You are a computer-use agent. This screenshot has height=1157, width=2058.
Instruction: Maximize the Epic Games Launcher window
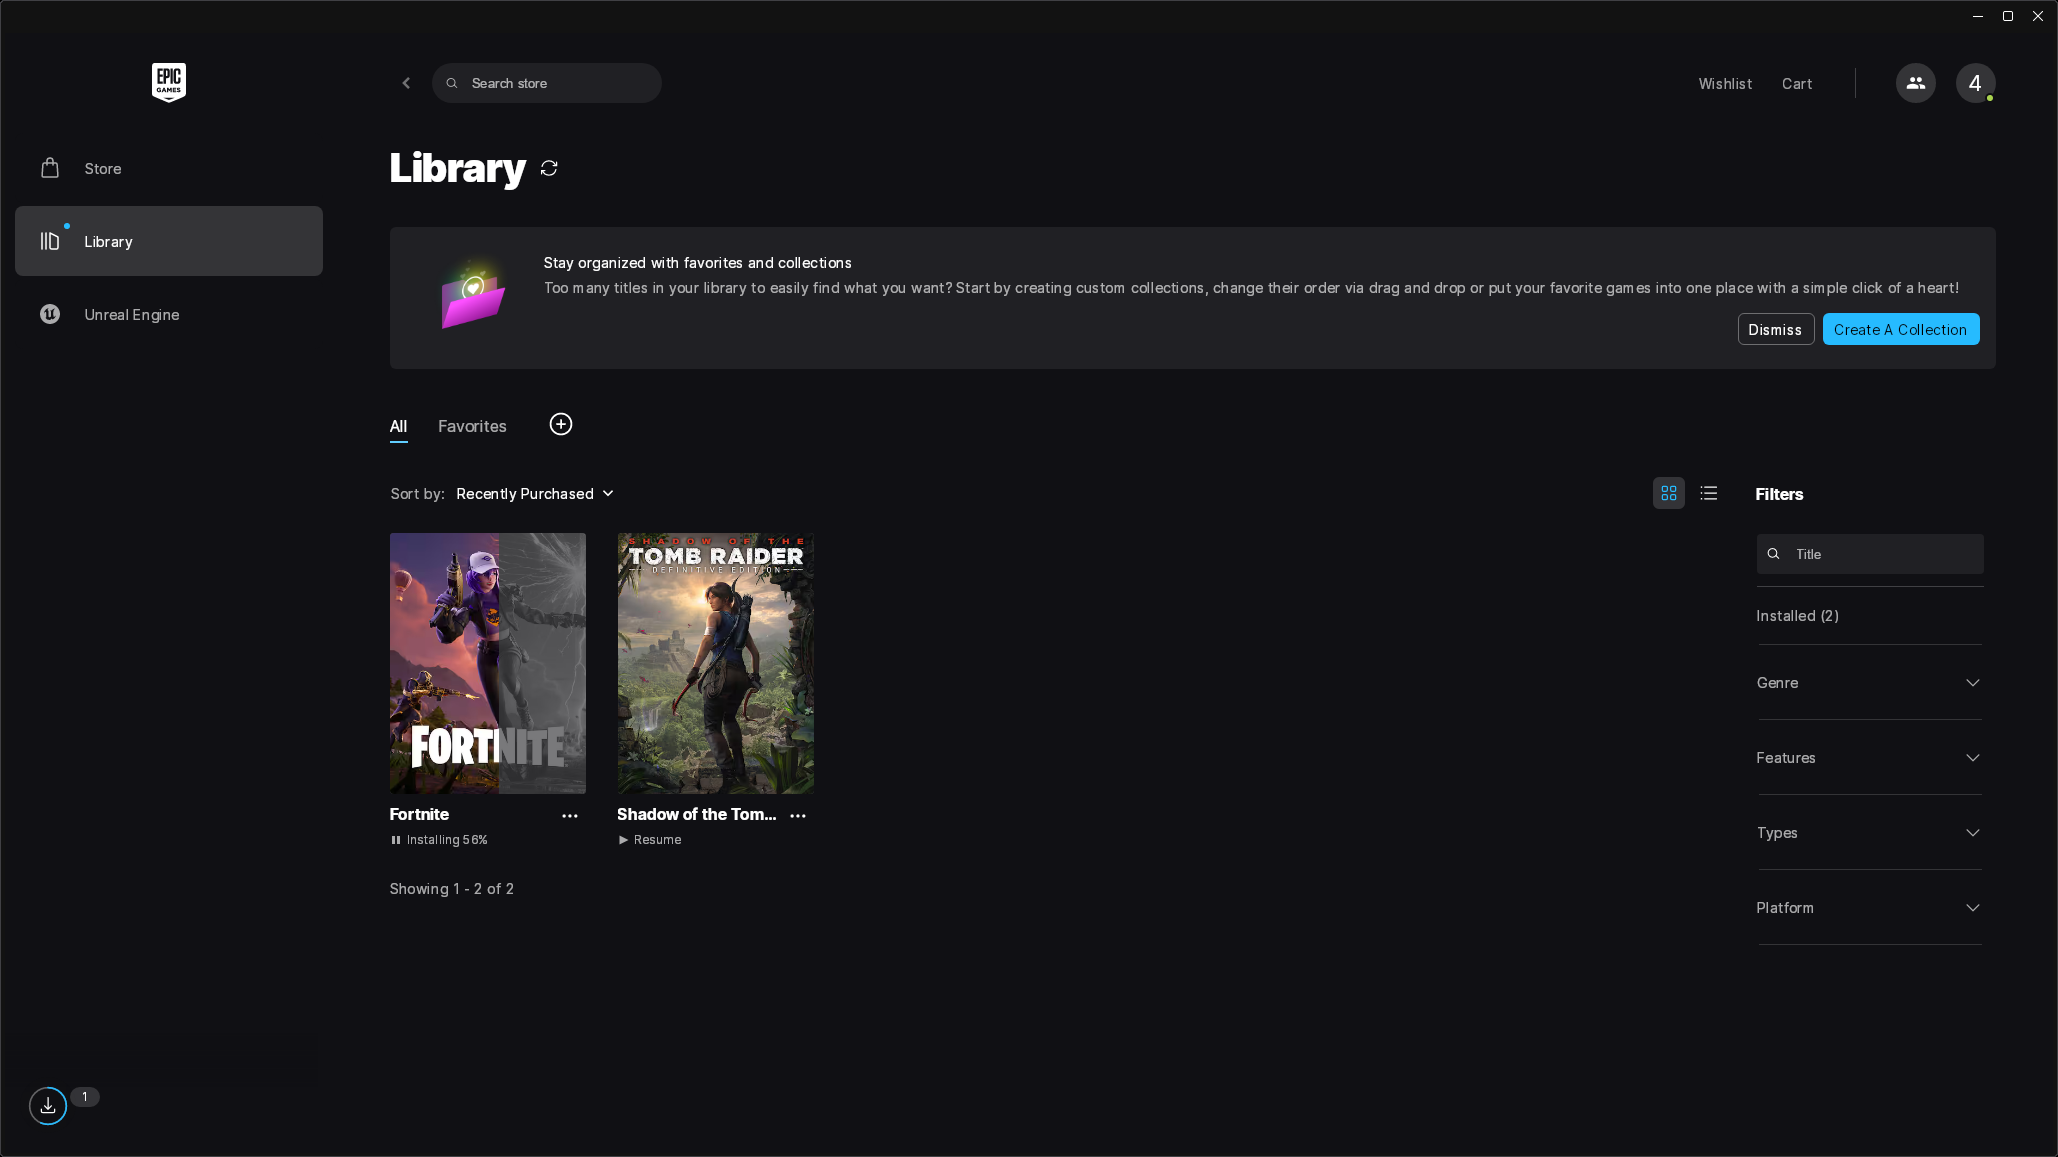click(2007, 16)
